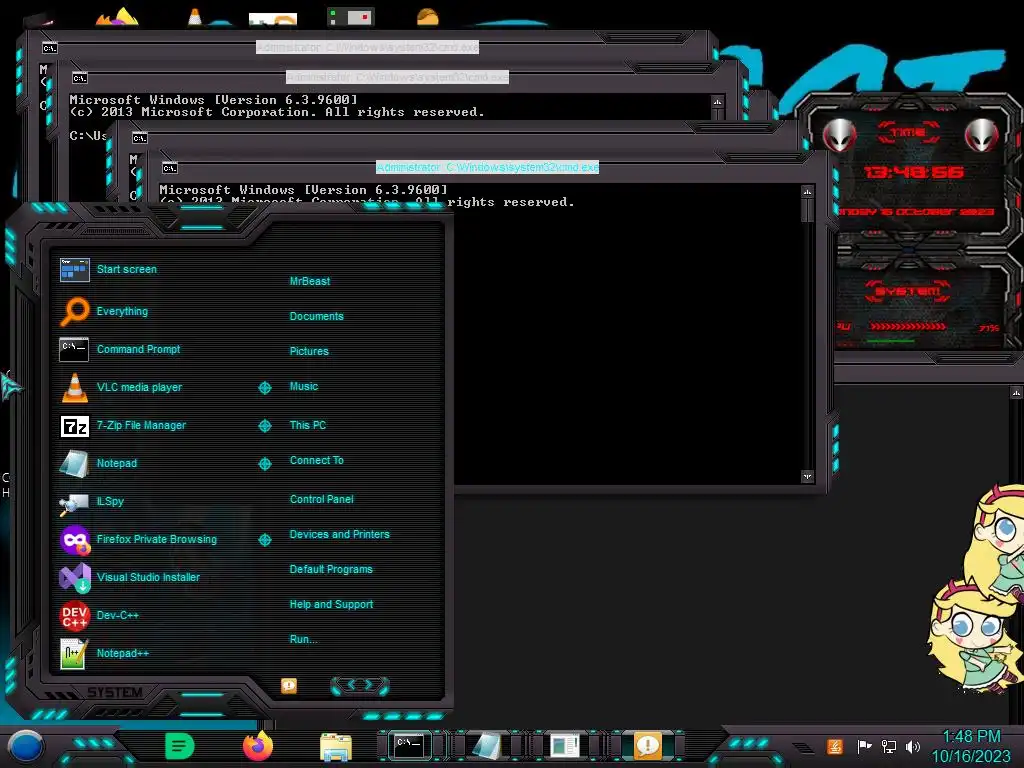Launch the Everything search app
The image size is (1024, 768).
tap(104, 312)
